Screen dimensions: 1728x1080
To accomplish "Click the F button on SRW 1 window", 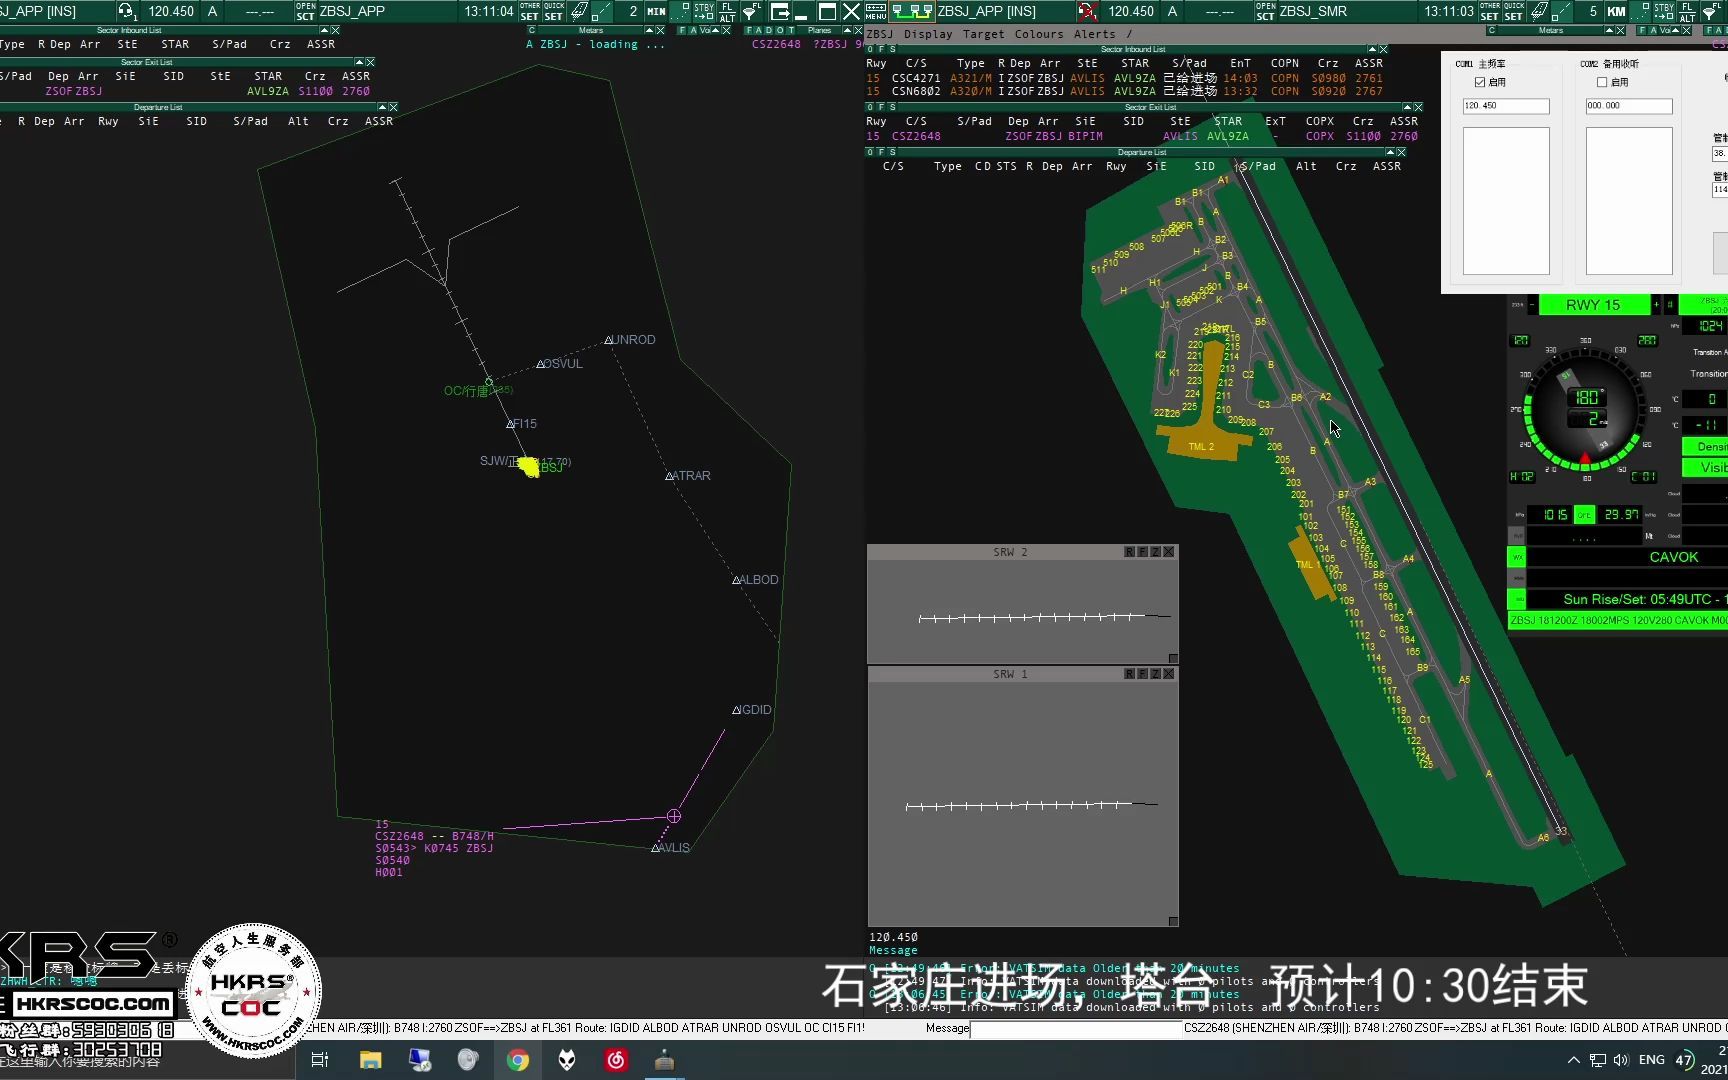I will click(1142, 674).
